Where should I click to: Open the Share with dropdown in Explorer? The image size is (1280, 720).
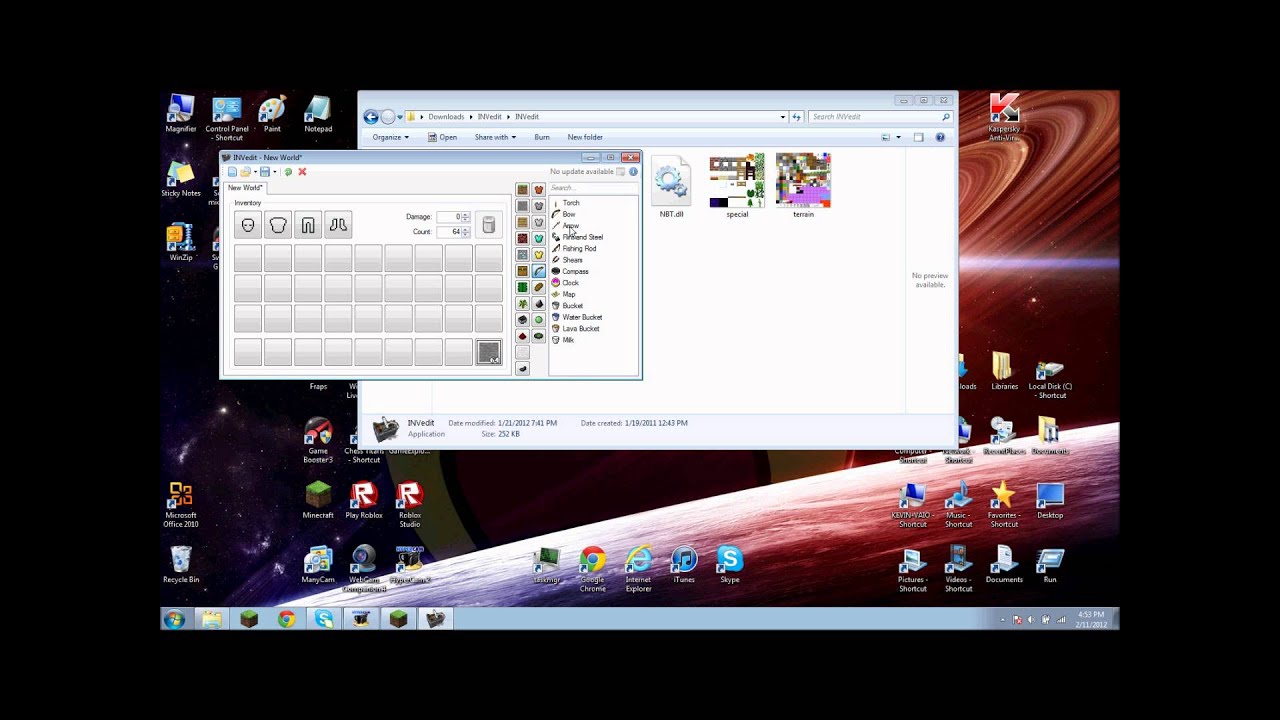495,137
